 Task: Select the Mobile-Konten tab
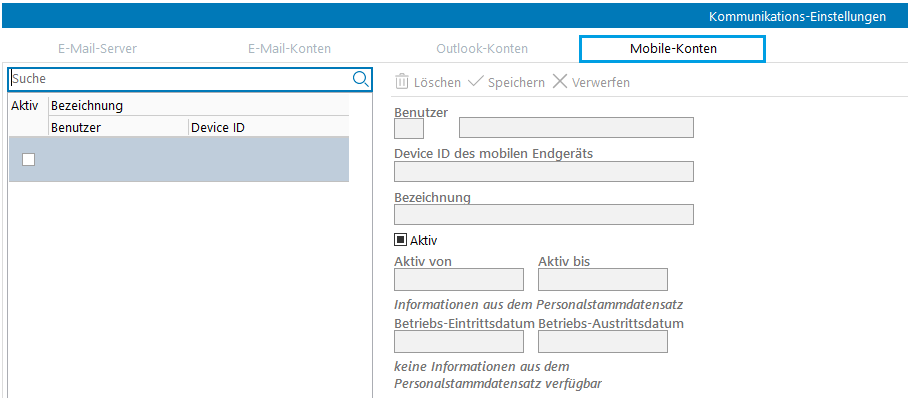(673, 49)
